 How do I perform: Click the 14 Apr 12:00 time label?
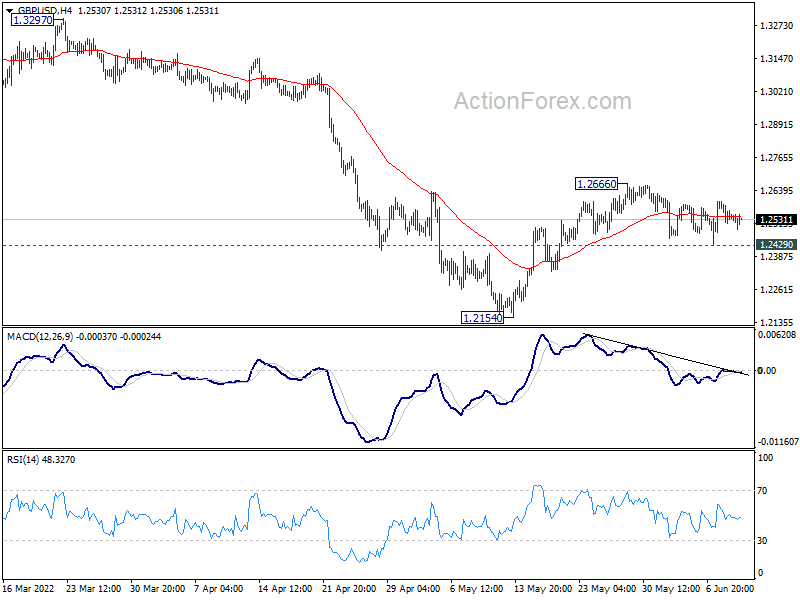point(285,589)
